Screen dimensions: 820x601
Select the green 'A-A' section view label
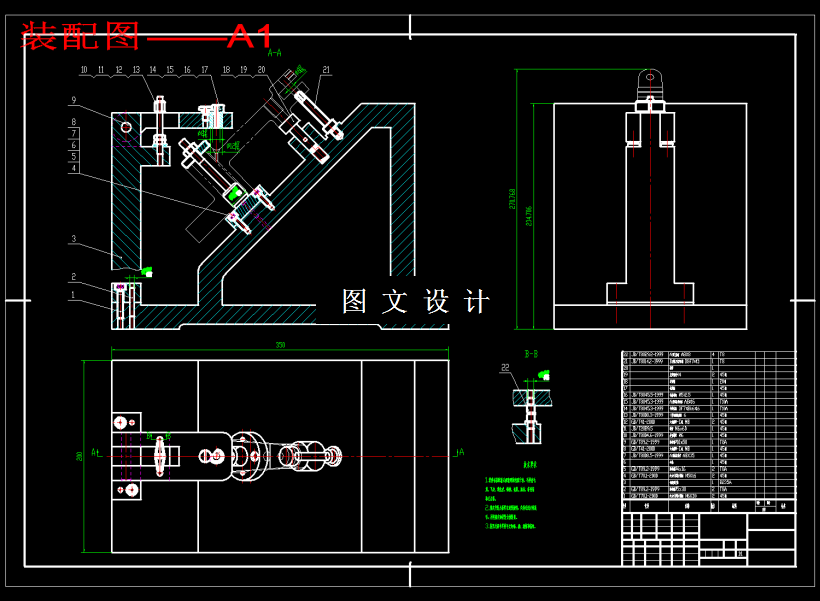coord(275,53)
